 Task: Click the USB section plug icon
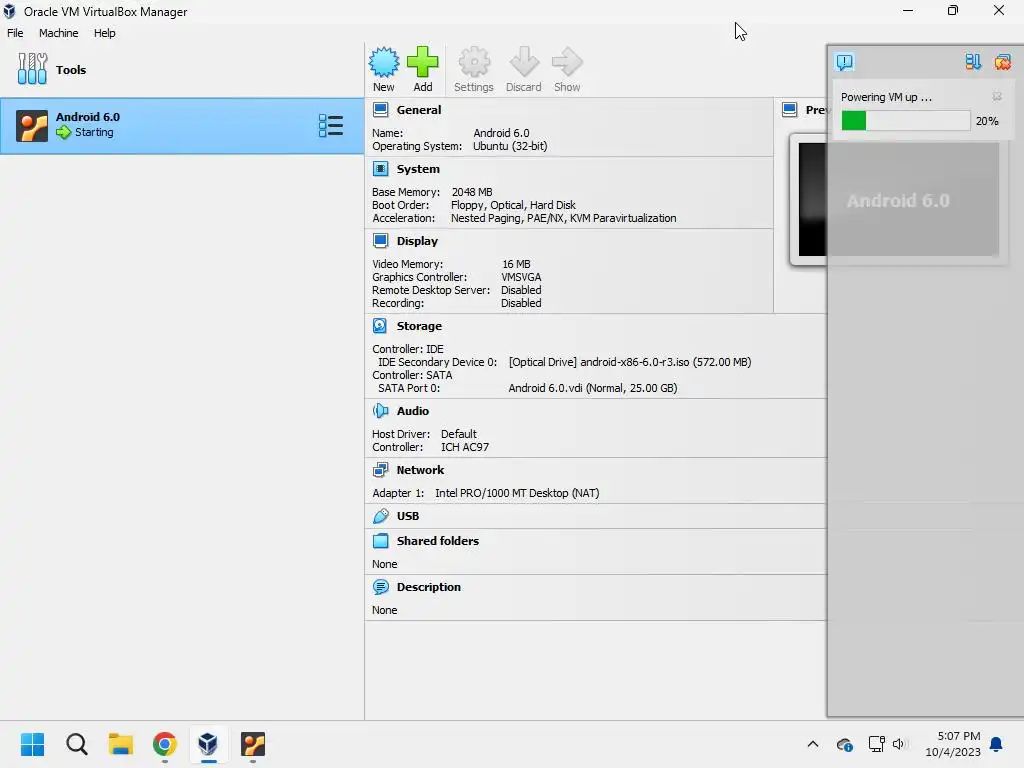[380, 516]
